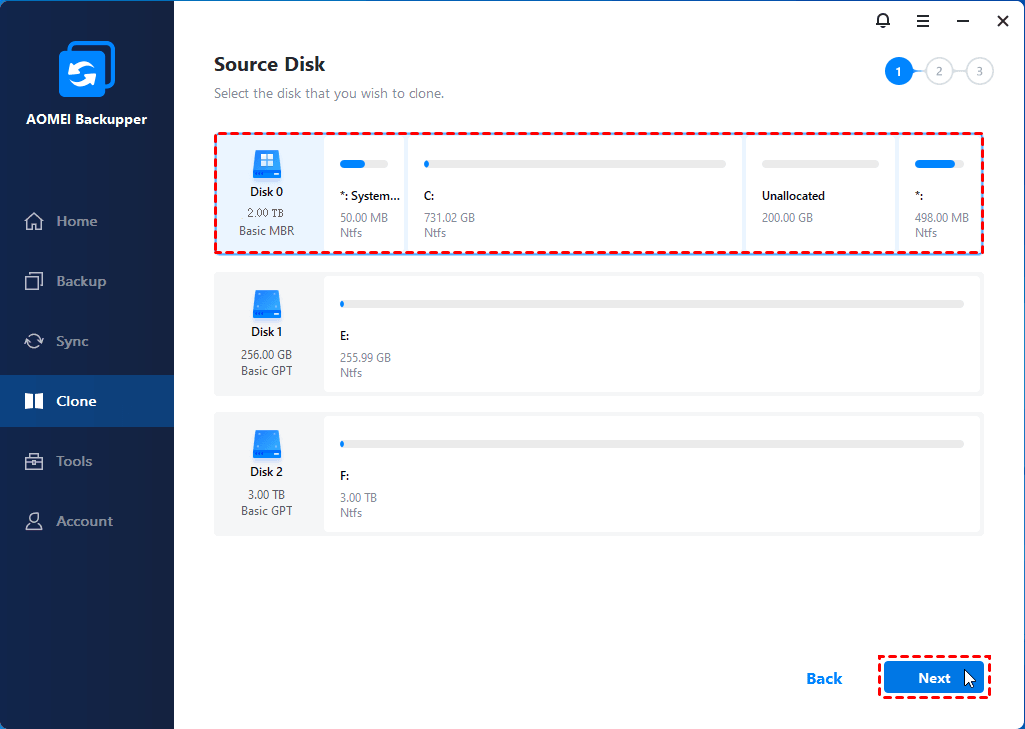Click '50.00 MB' partition size

click(363, 218)
